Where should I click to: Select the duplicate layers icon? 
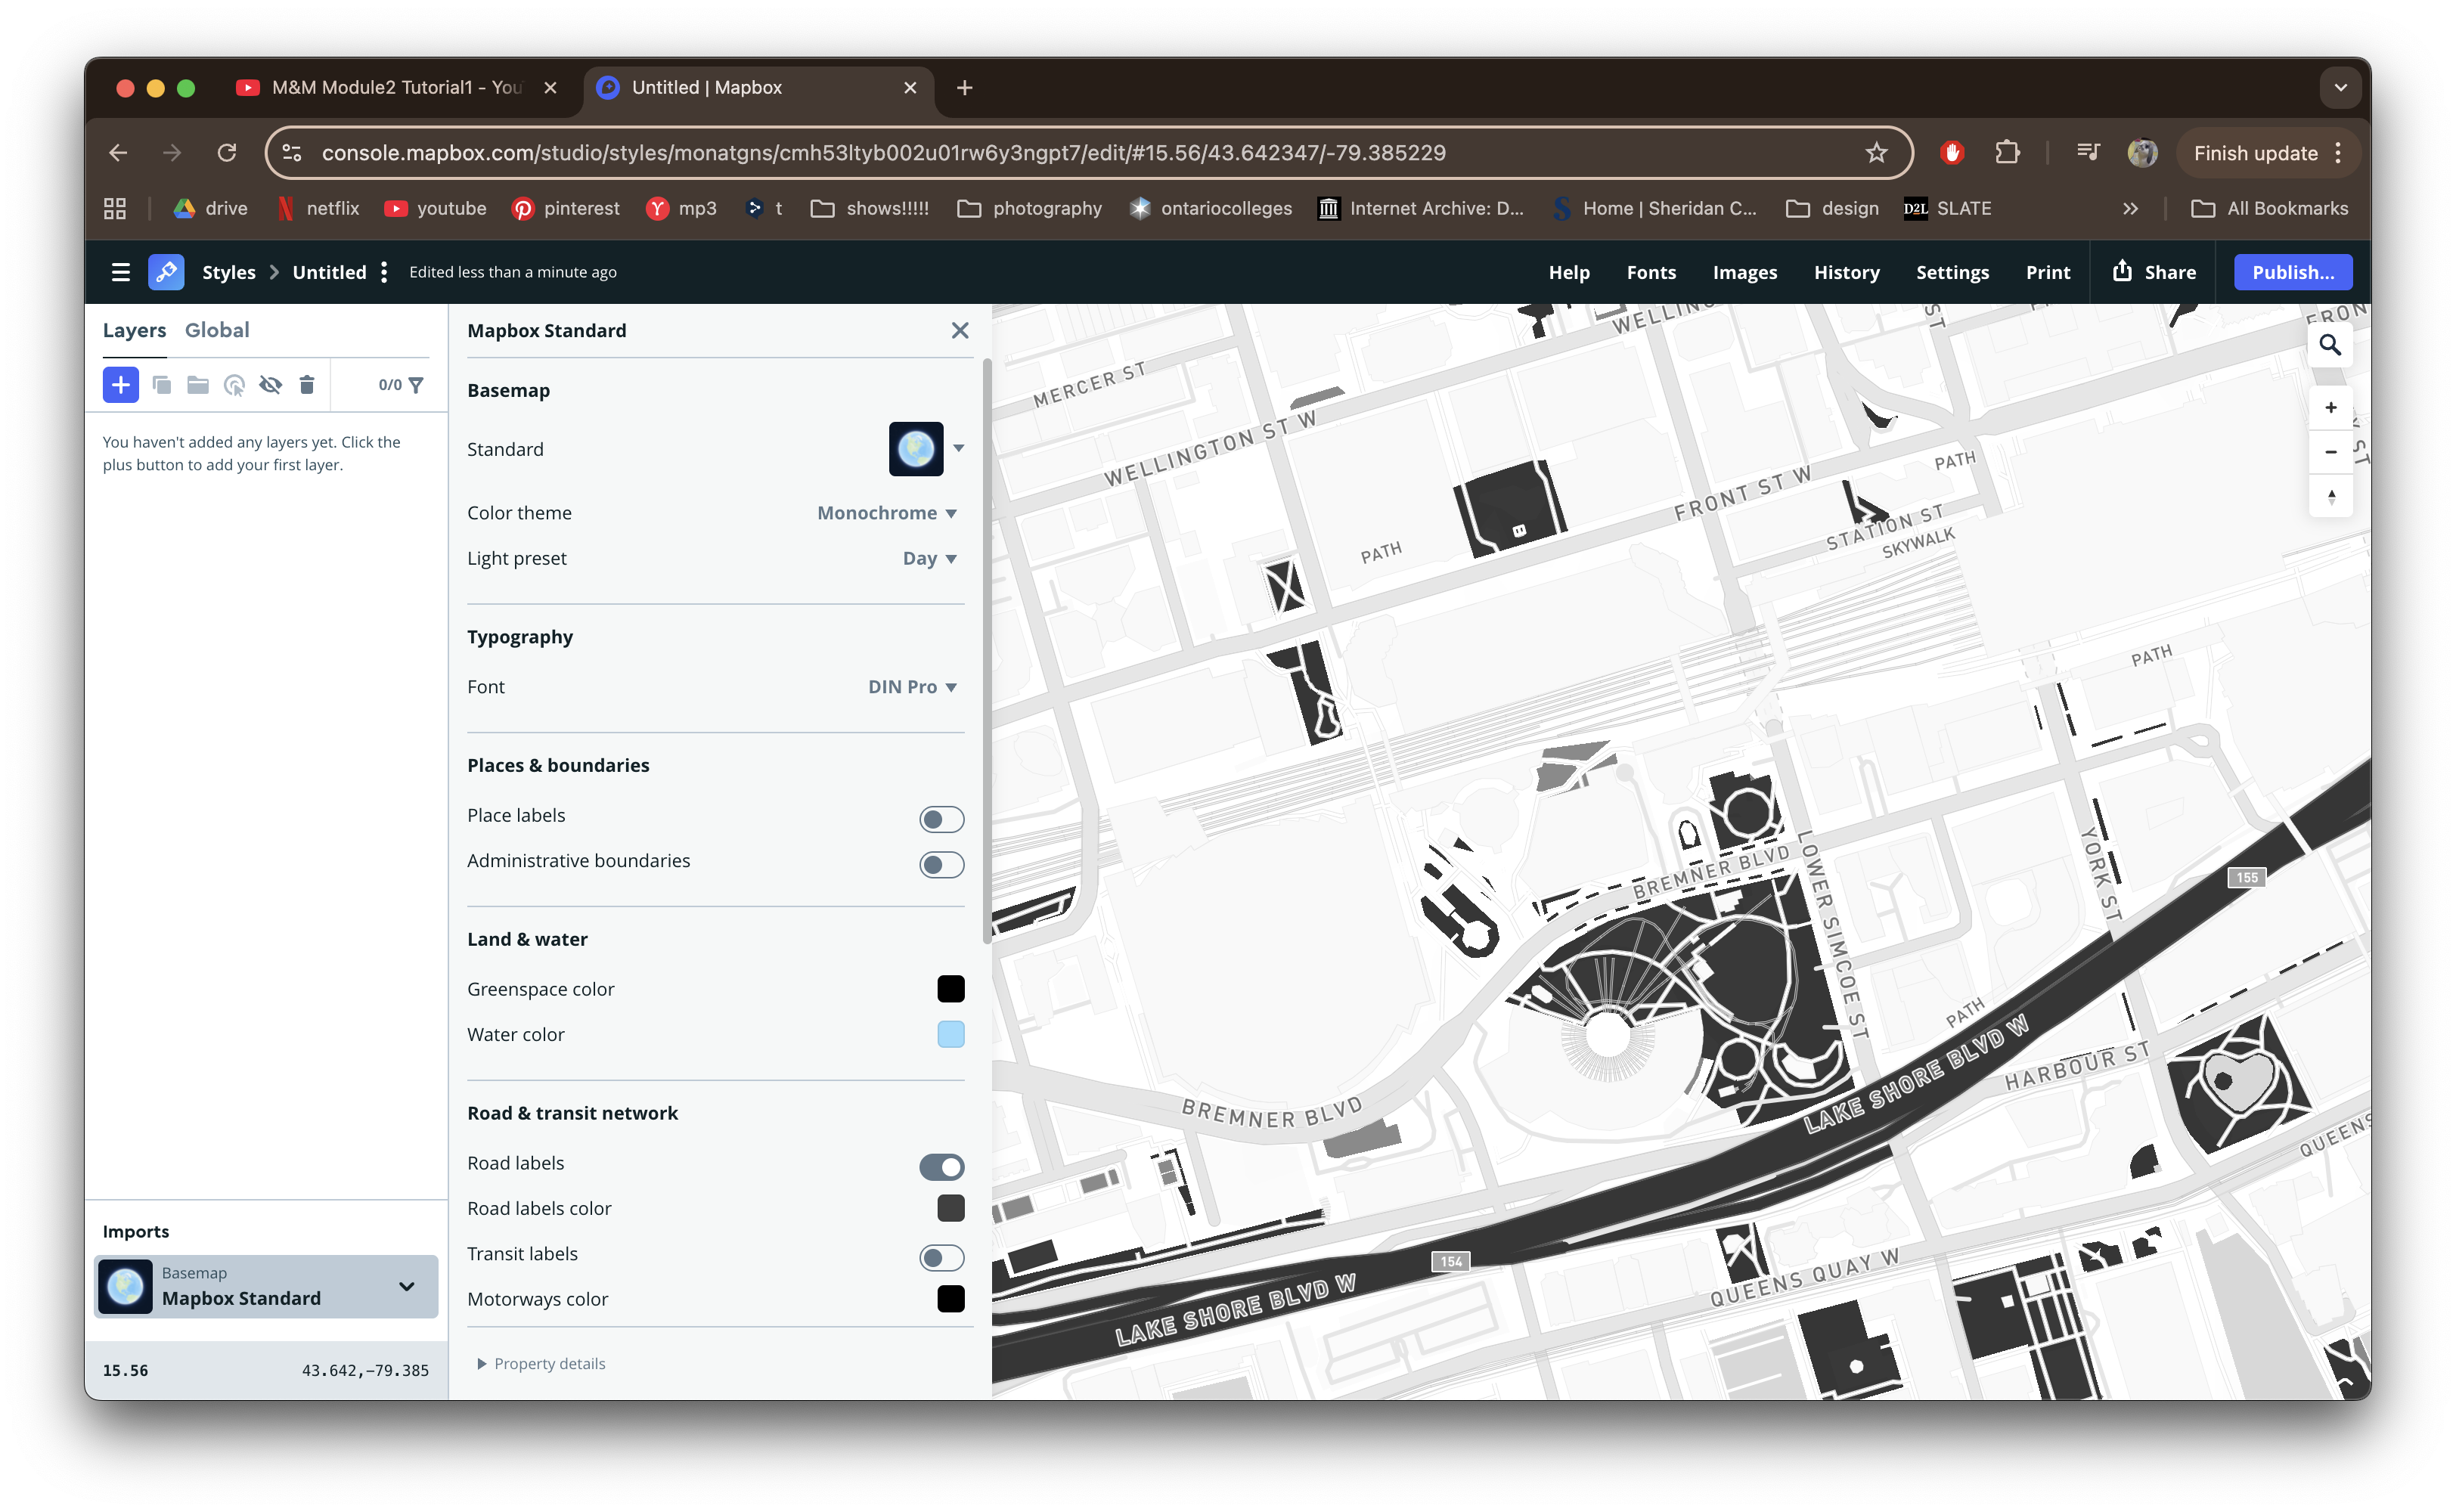162,385
